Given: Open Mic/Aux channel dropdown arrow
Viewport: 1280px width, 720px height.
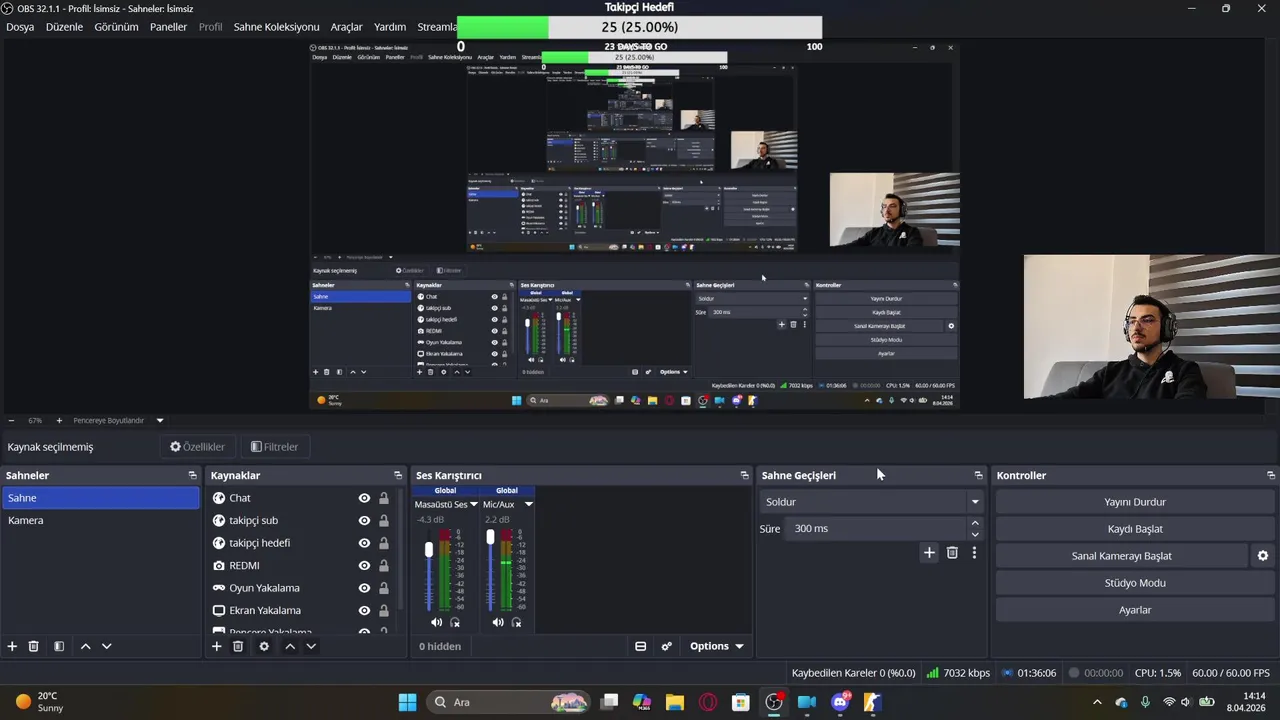Looking at the screenshot, I should 529,504.
